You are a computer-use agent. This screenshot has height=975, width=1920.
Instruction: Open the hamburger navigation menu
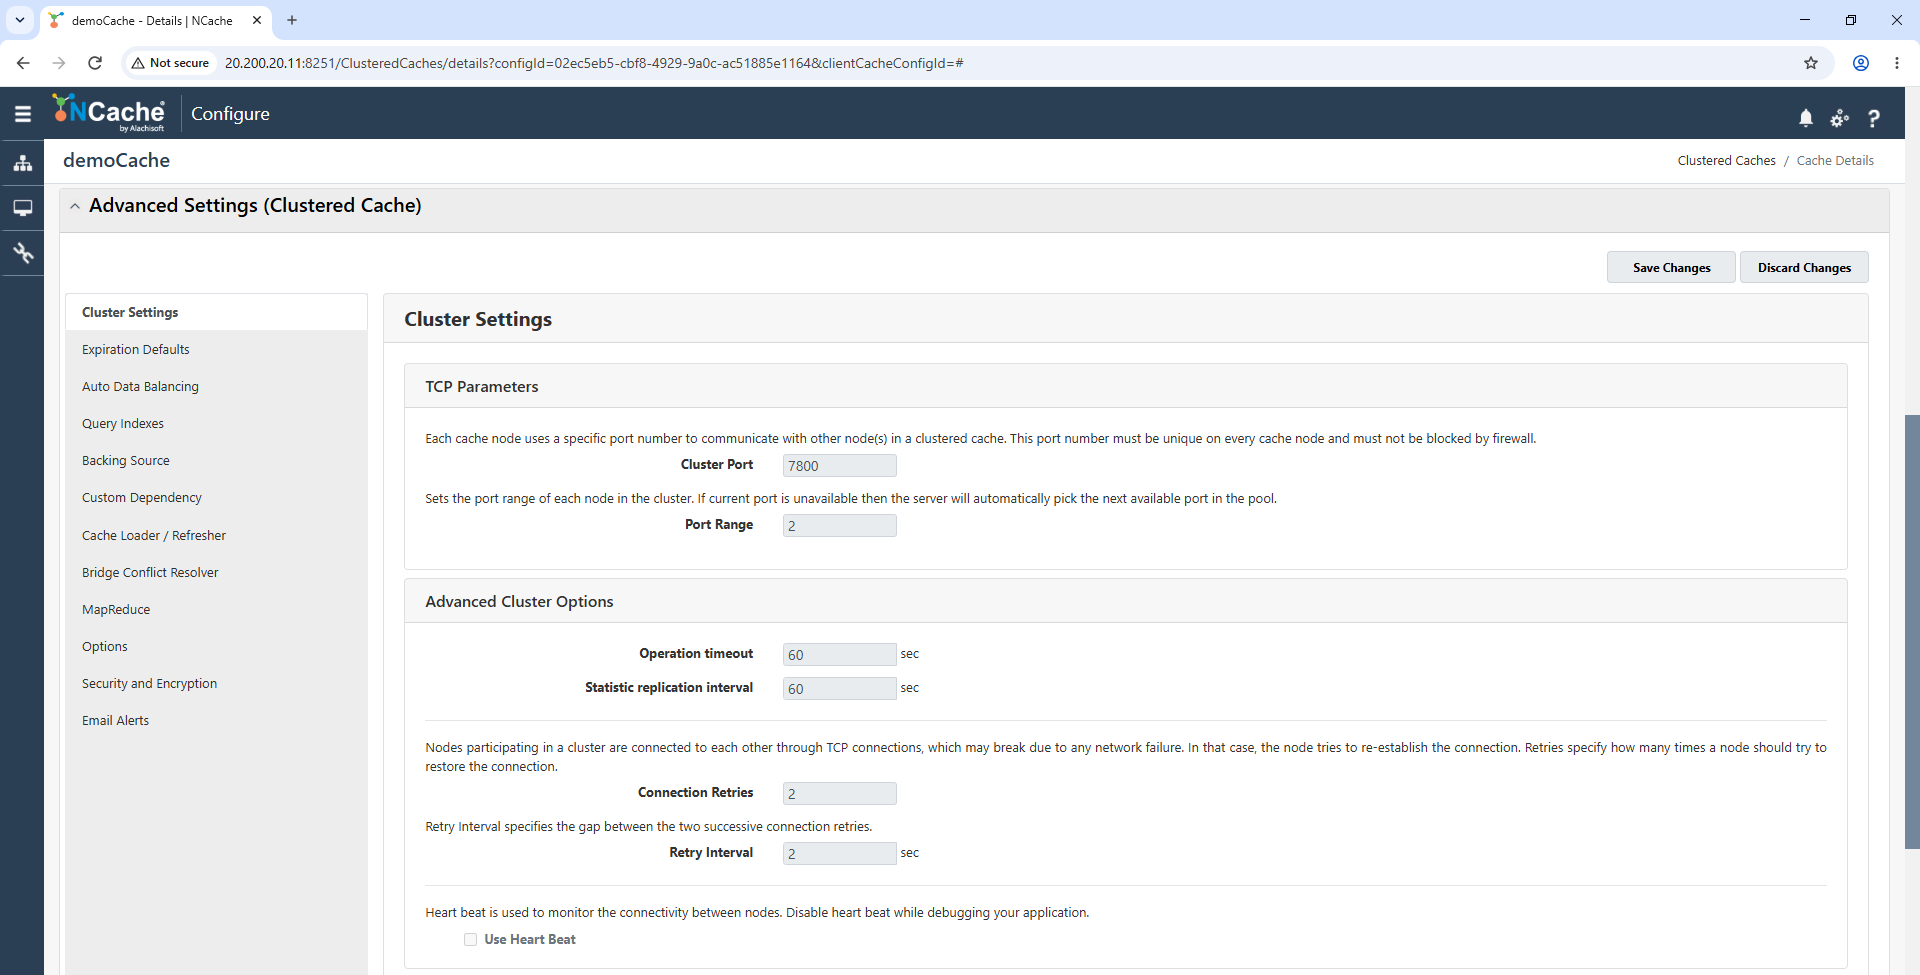tap(23, 114)
